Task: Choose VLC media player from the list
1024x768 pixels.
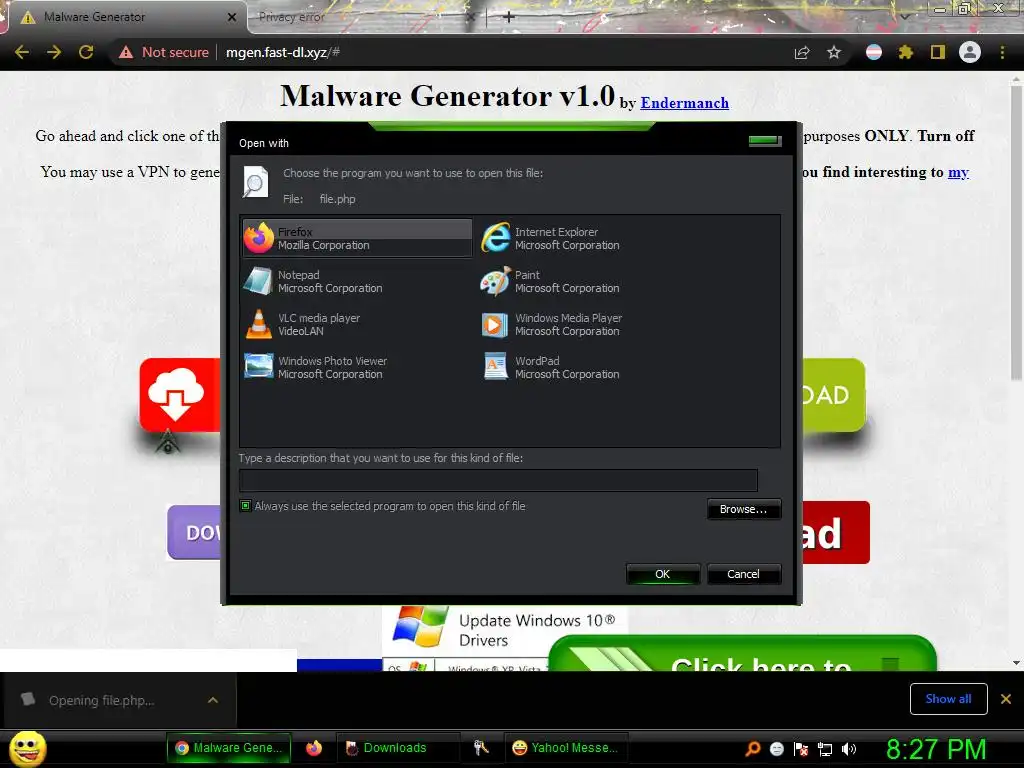Action: (302, 325)
